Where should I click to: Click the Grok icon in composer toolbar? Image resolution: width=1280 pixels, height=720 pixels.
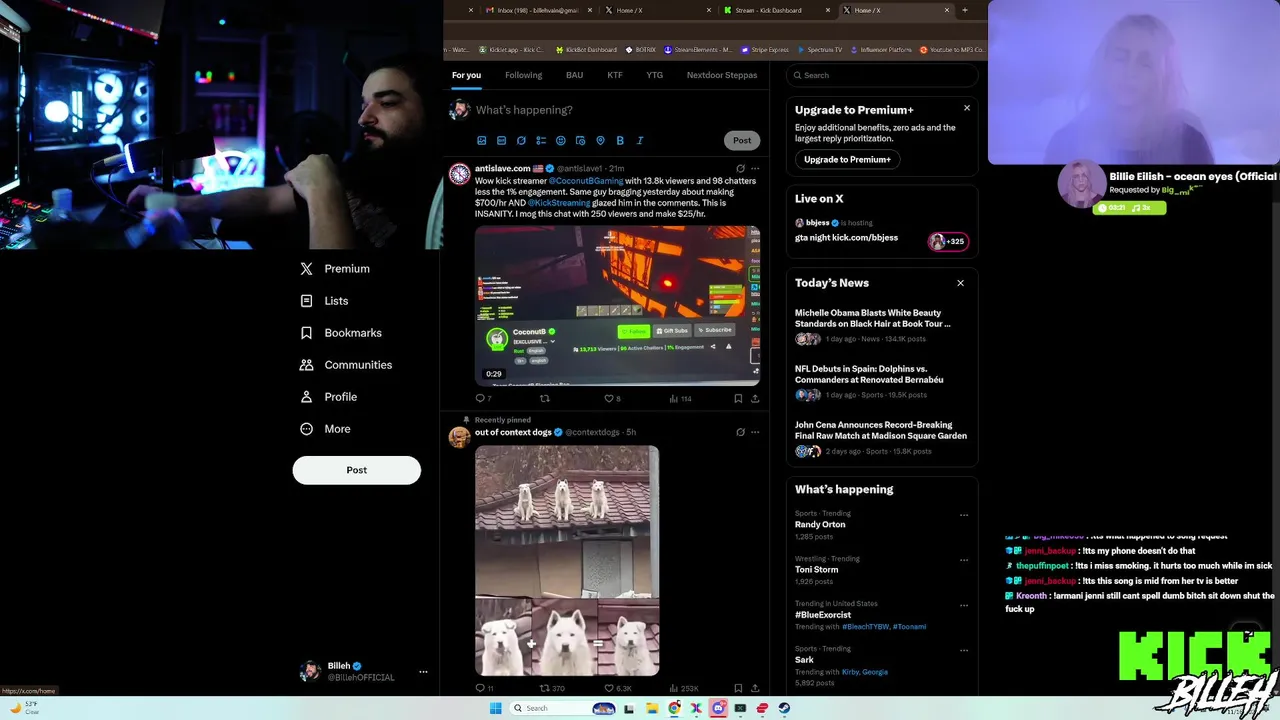pyautogui.click(x=521, y=141)
